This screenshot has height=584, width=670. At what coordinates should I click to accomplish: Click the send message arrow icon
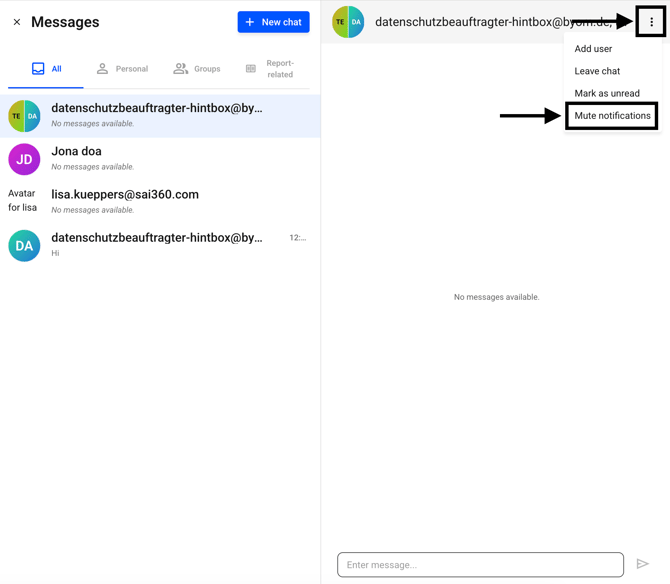(x=642, y=564)
